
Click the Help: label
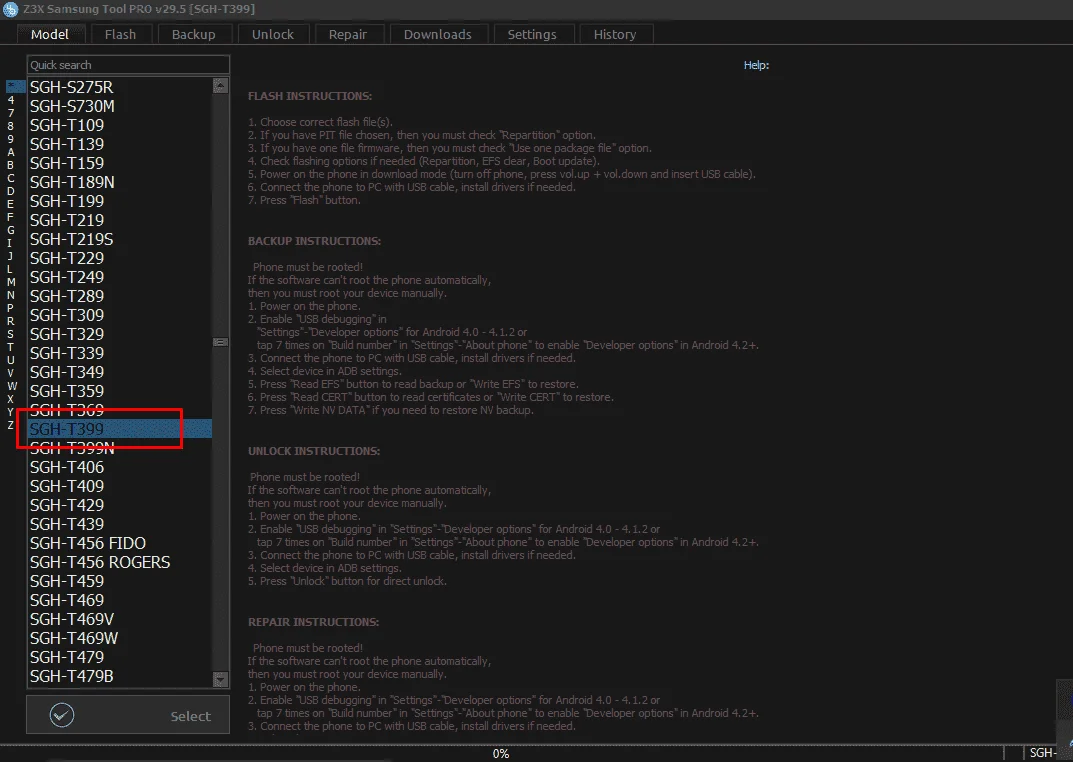click(756, 65)
